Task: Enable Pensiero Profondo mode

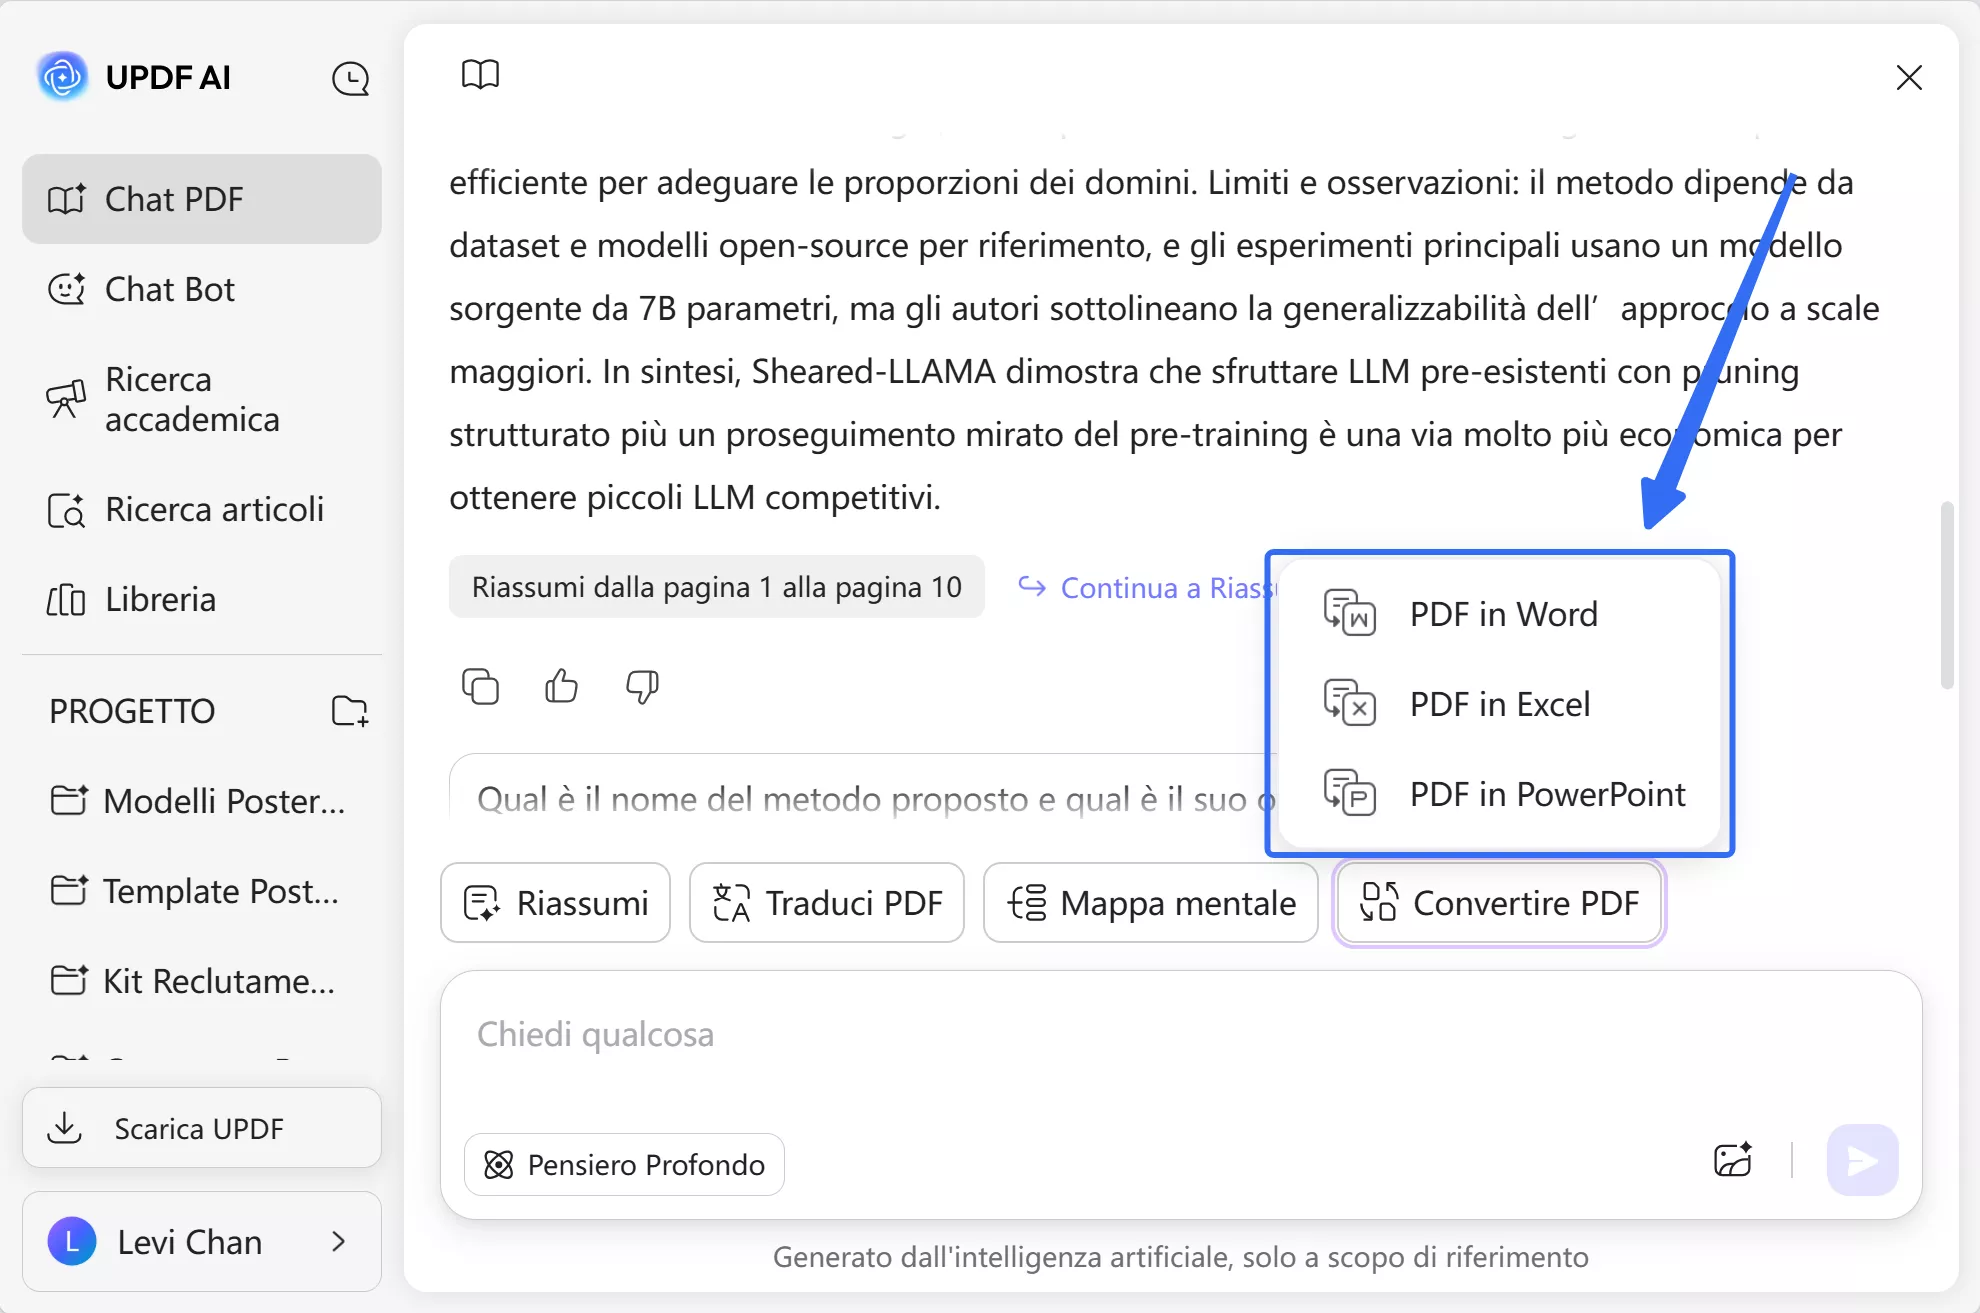Action: (623, 1164)
